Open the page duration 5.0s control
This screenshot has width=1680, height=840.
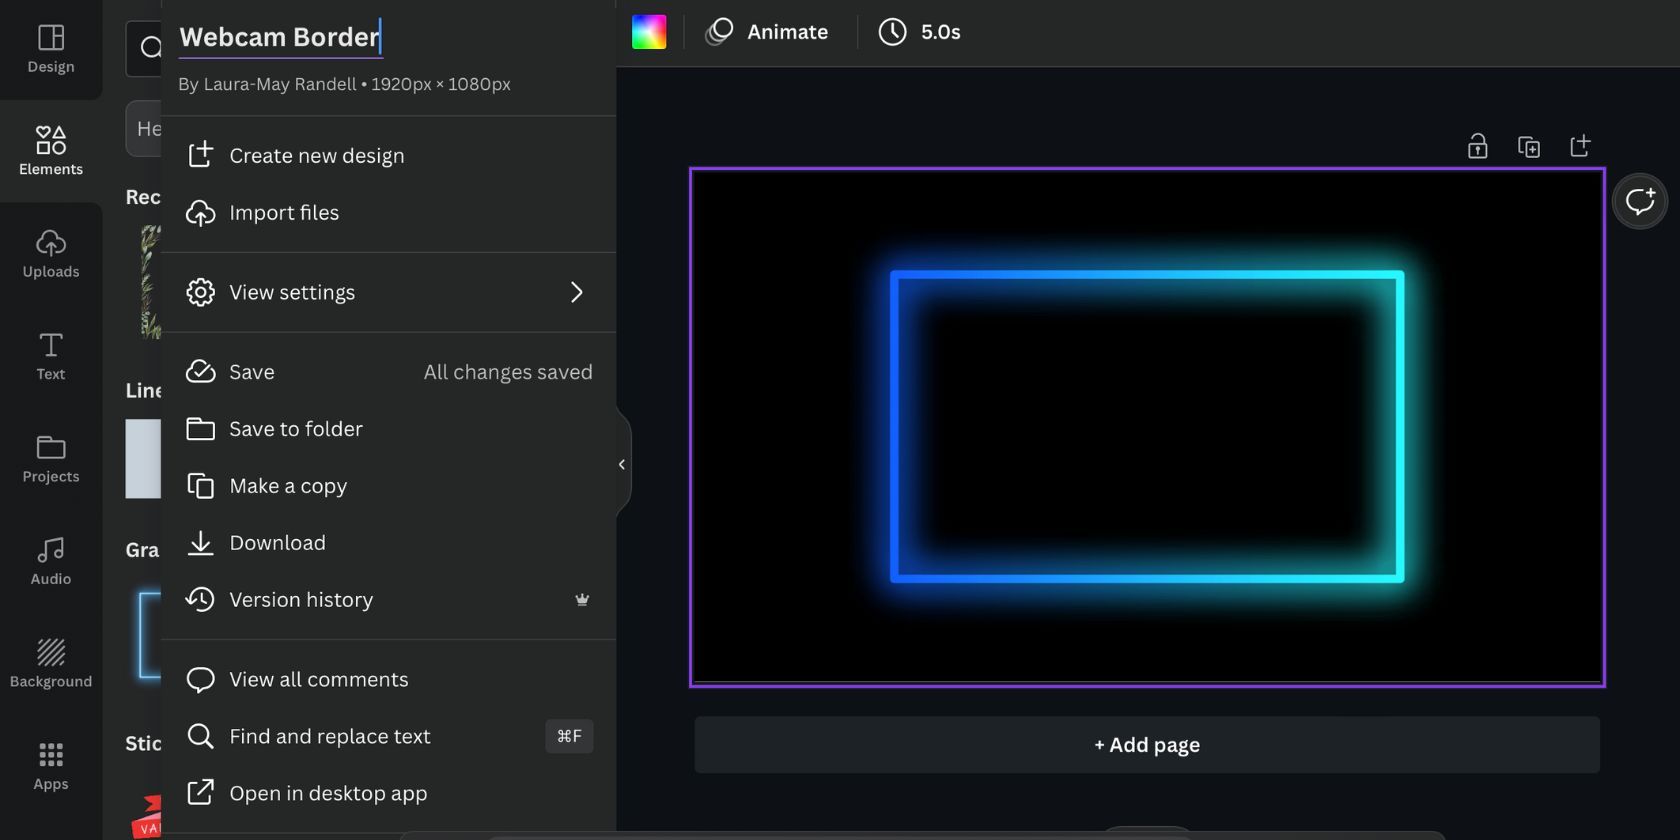click(920, 32)
